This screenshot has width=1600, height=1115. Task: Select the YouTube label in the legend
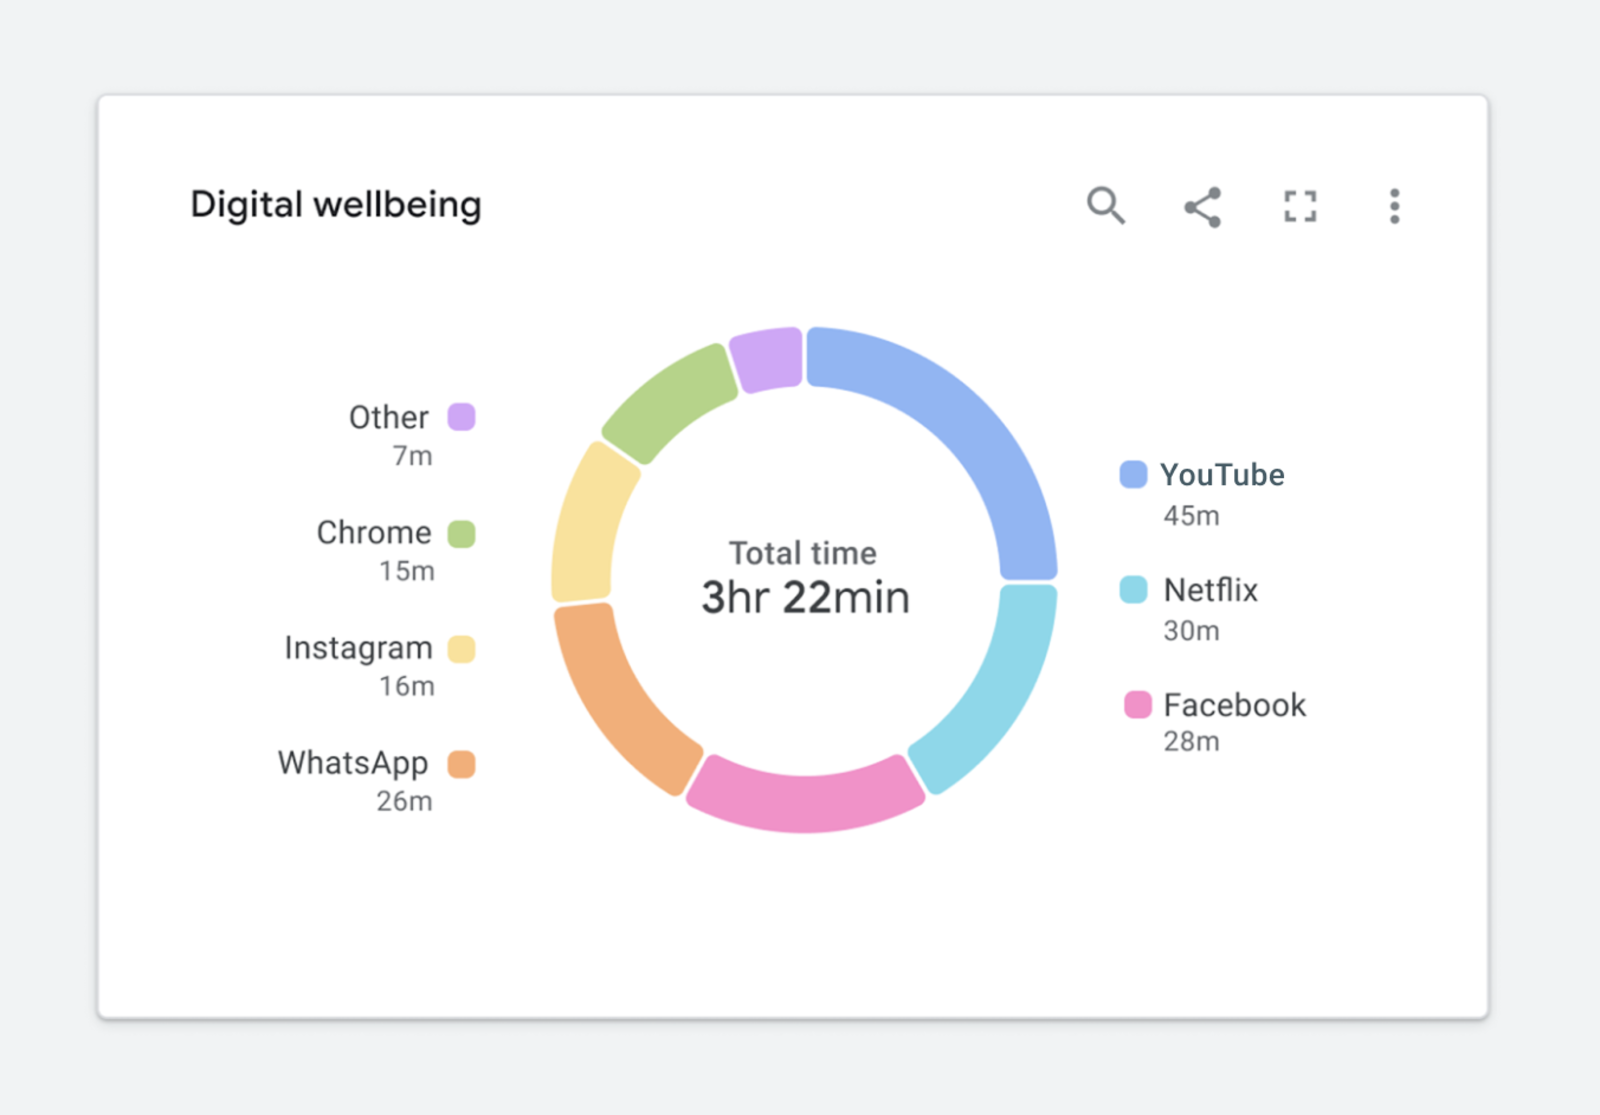pos(1221,474)
